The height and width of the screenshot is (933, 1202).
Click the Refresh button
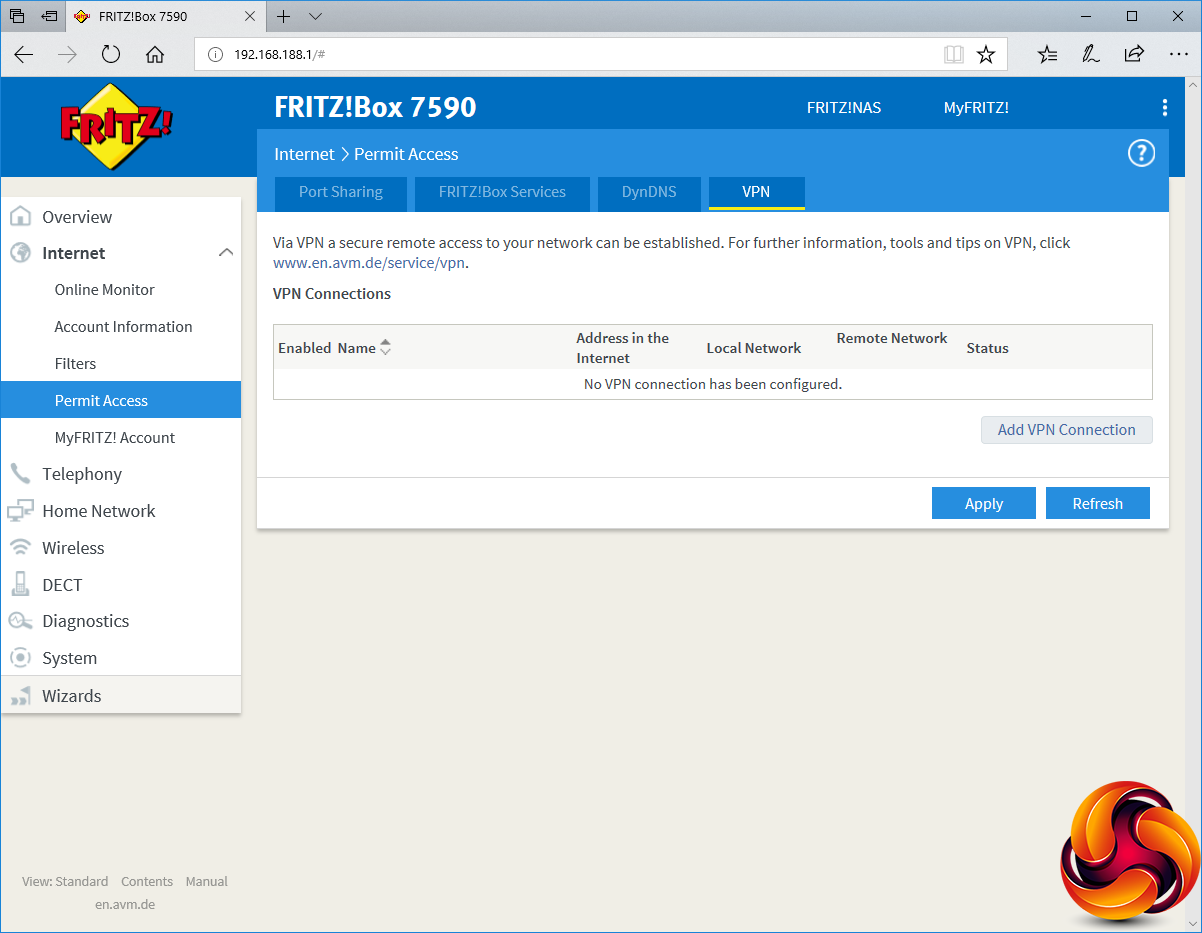click(x=1098, y=503)
